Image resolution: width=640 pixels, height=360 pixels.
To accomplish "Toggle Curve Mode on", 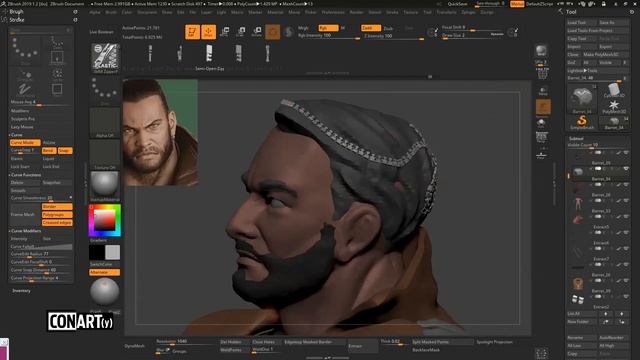I will (25, 142).
